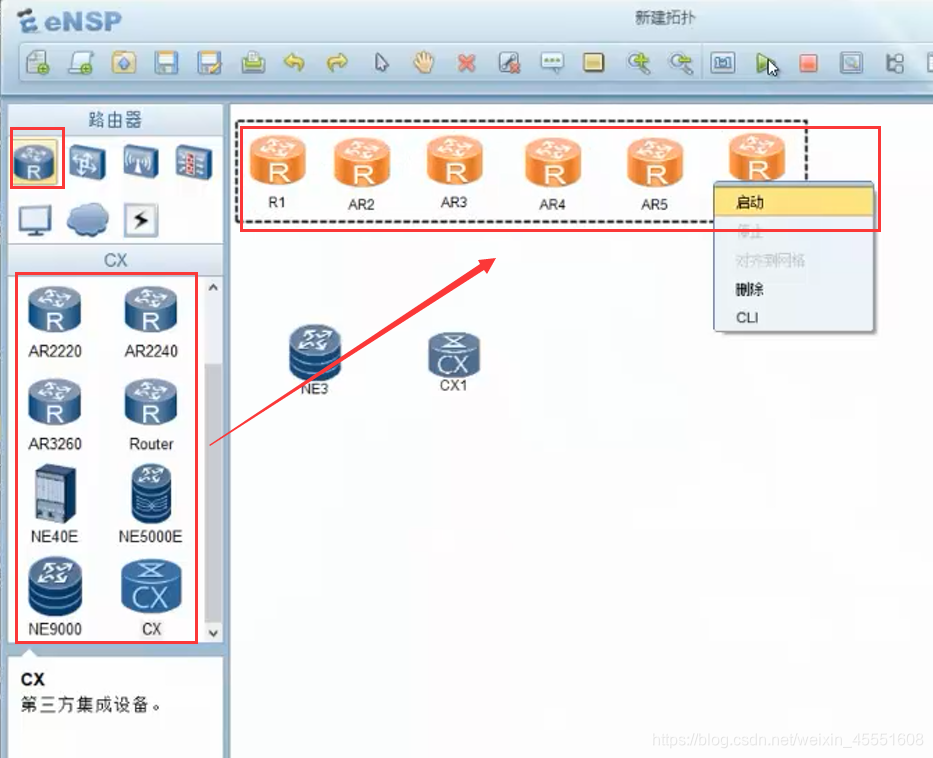Click the data capture toolbar icon
The height and width of the screenshot is (758, 933).
coord(851,62)
